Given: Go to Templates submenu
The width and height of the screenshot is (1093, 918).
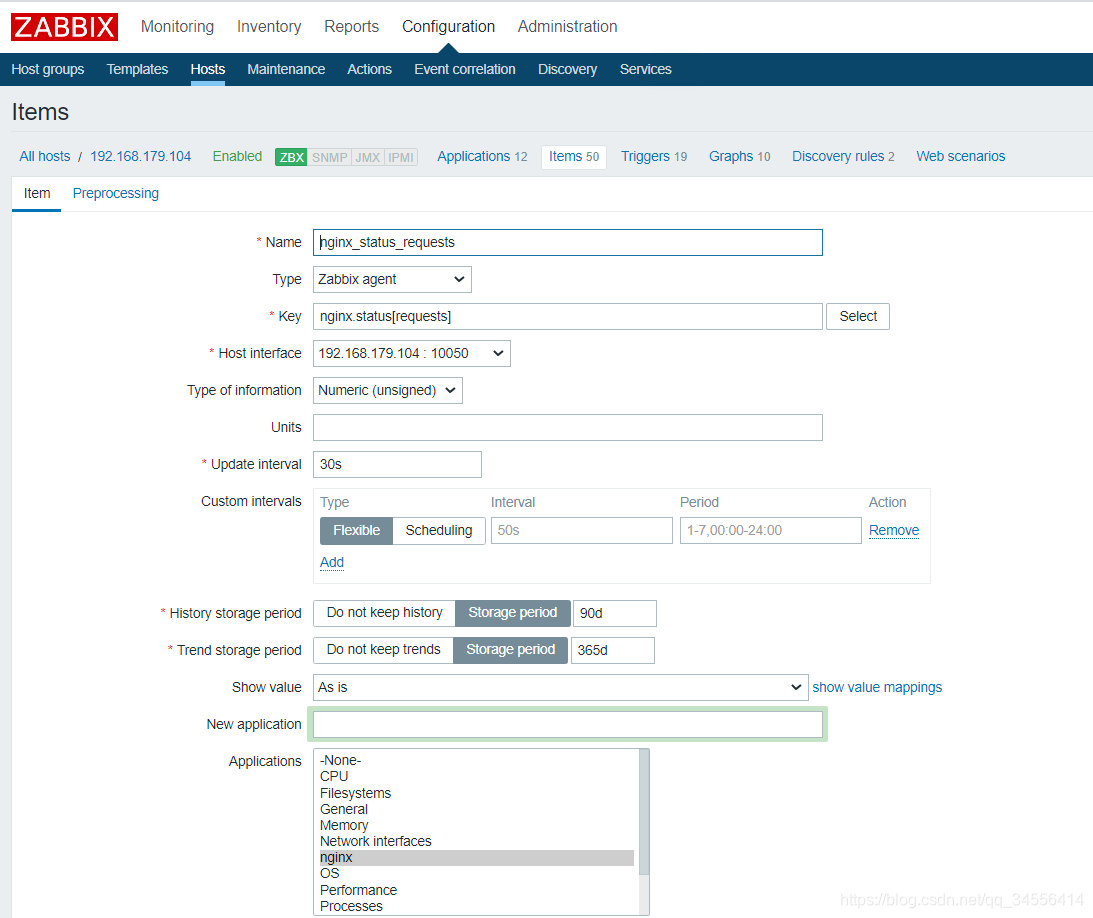Looking at the screenshot, I should point(137,69).
